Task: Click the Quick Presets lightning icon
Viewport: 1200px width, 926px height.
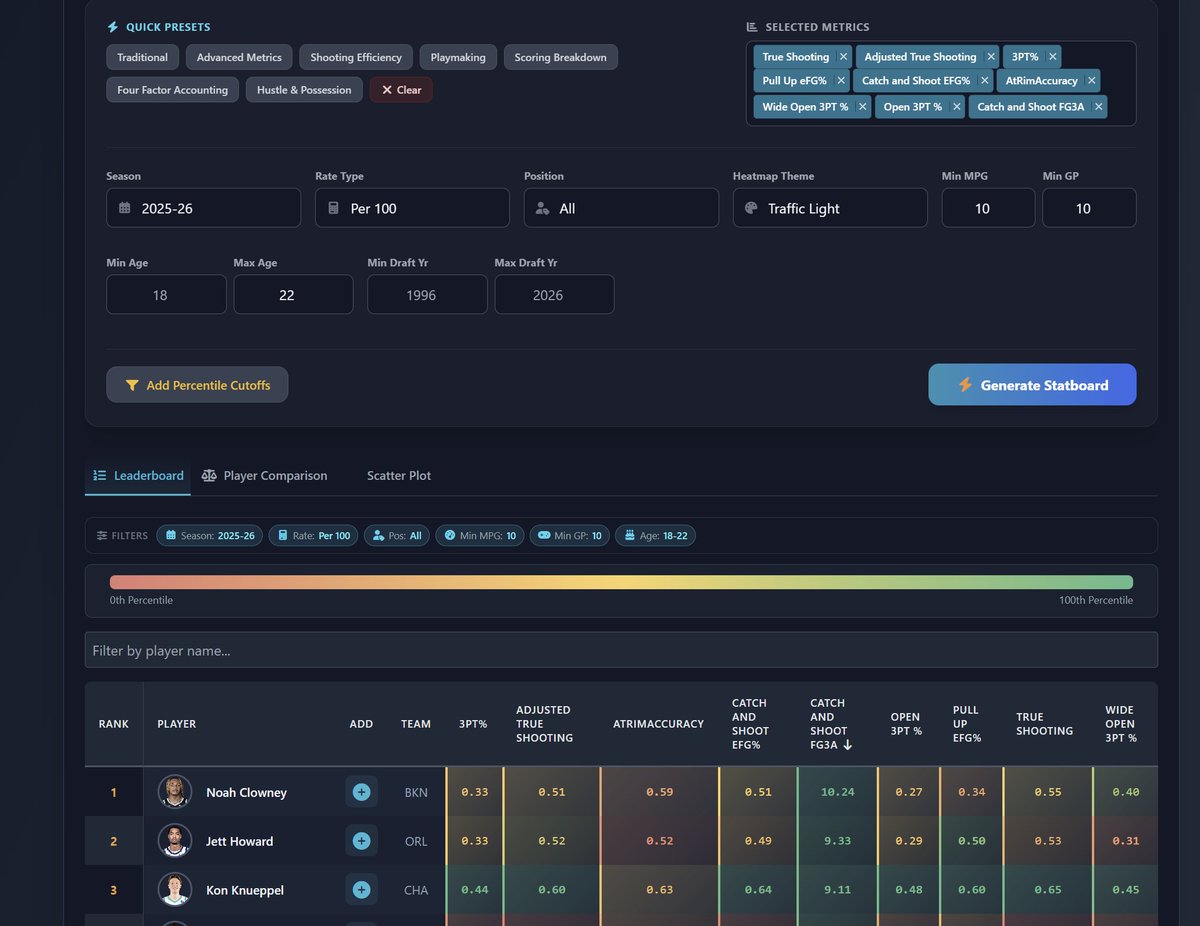Action: (x=113, y=27)
